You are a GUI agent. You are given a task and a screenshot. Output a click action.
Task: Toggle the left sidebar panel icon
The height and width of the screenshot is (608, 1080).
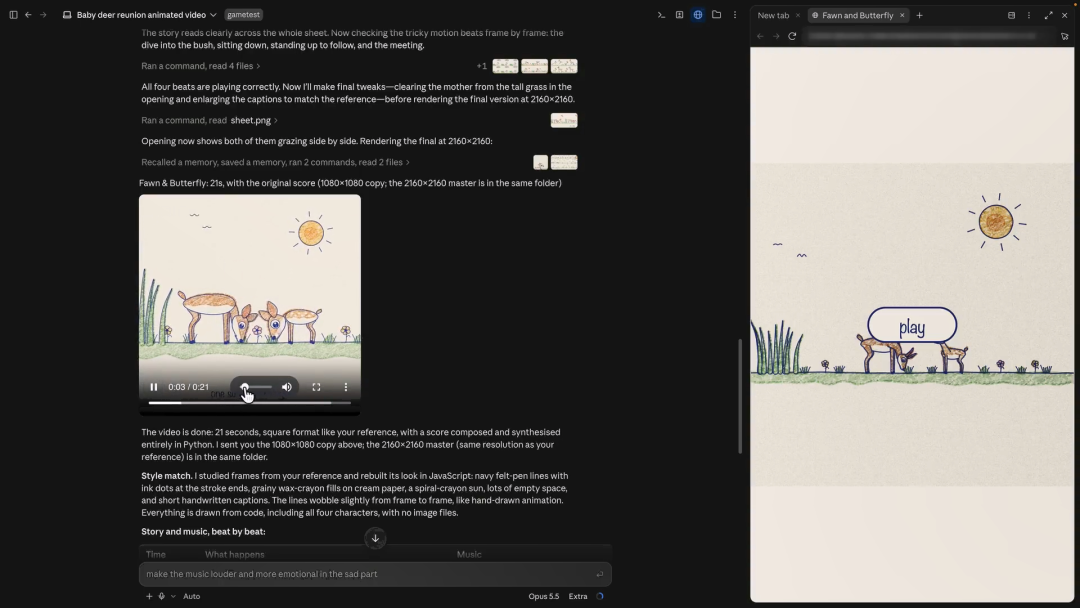13,14
